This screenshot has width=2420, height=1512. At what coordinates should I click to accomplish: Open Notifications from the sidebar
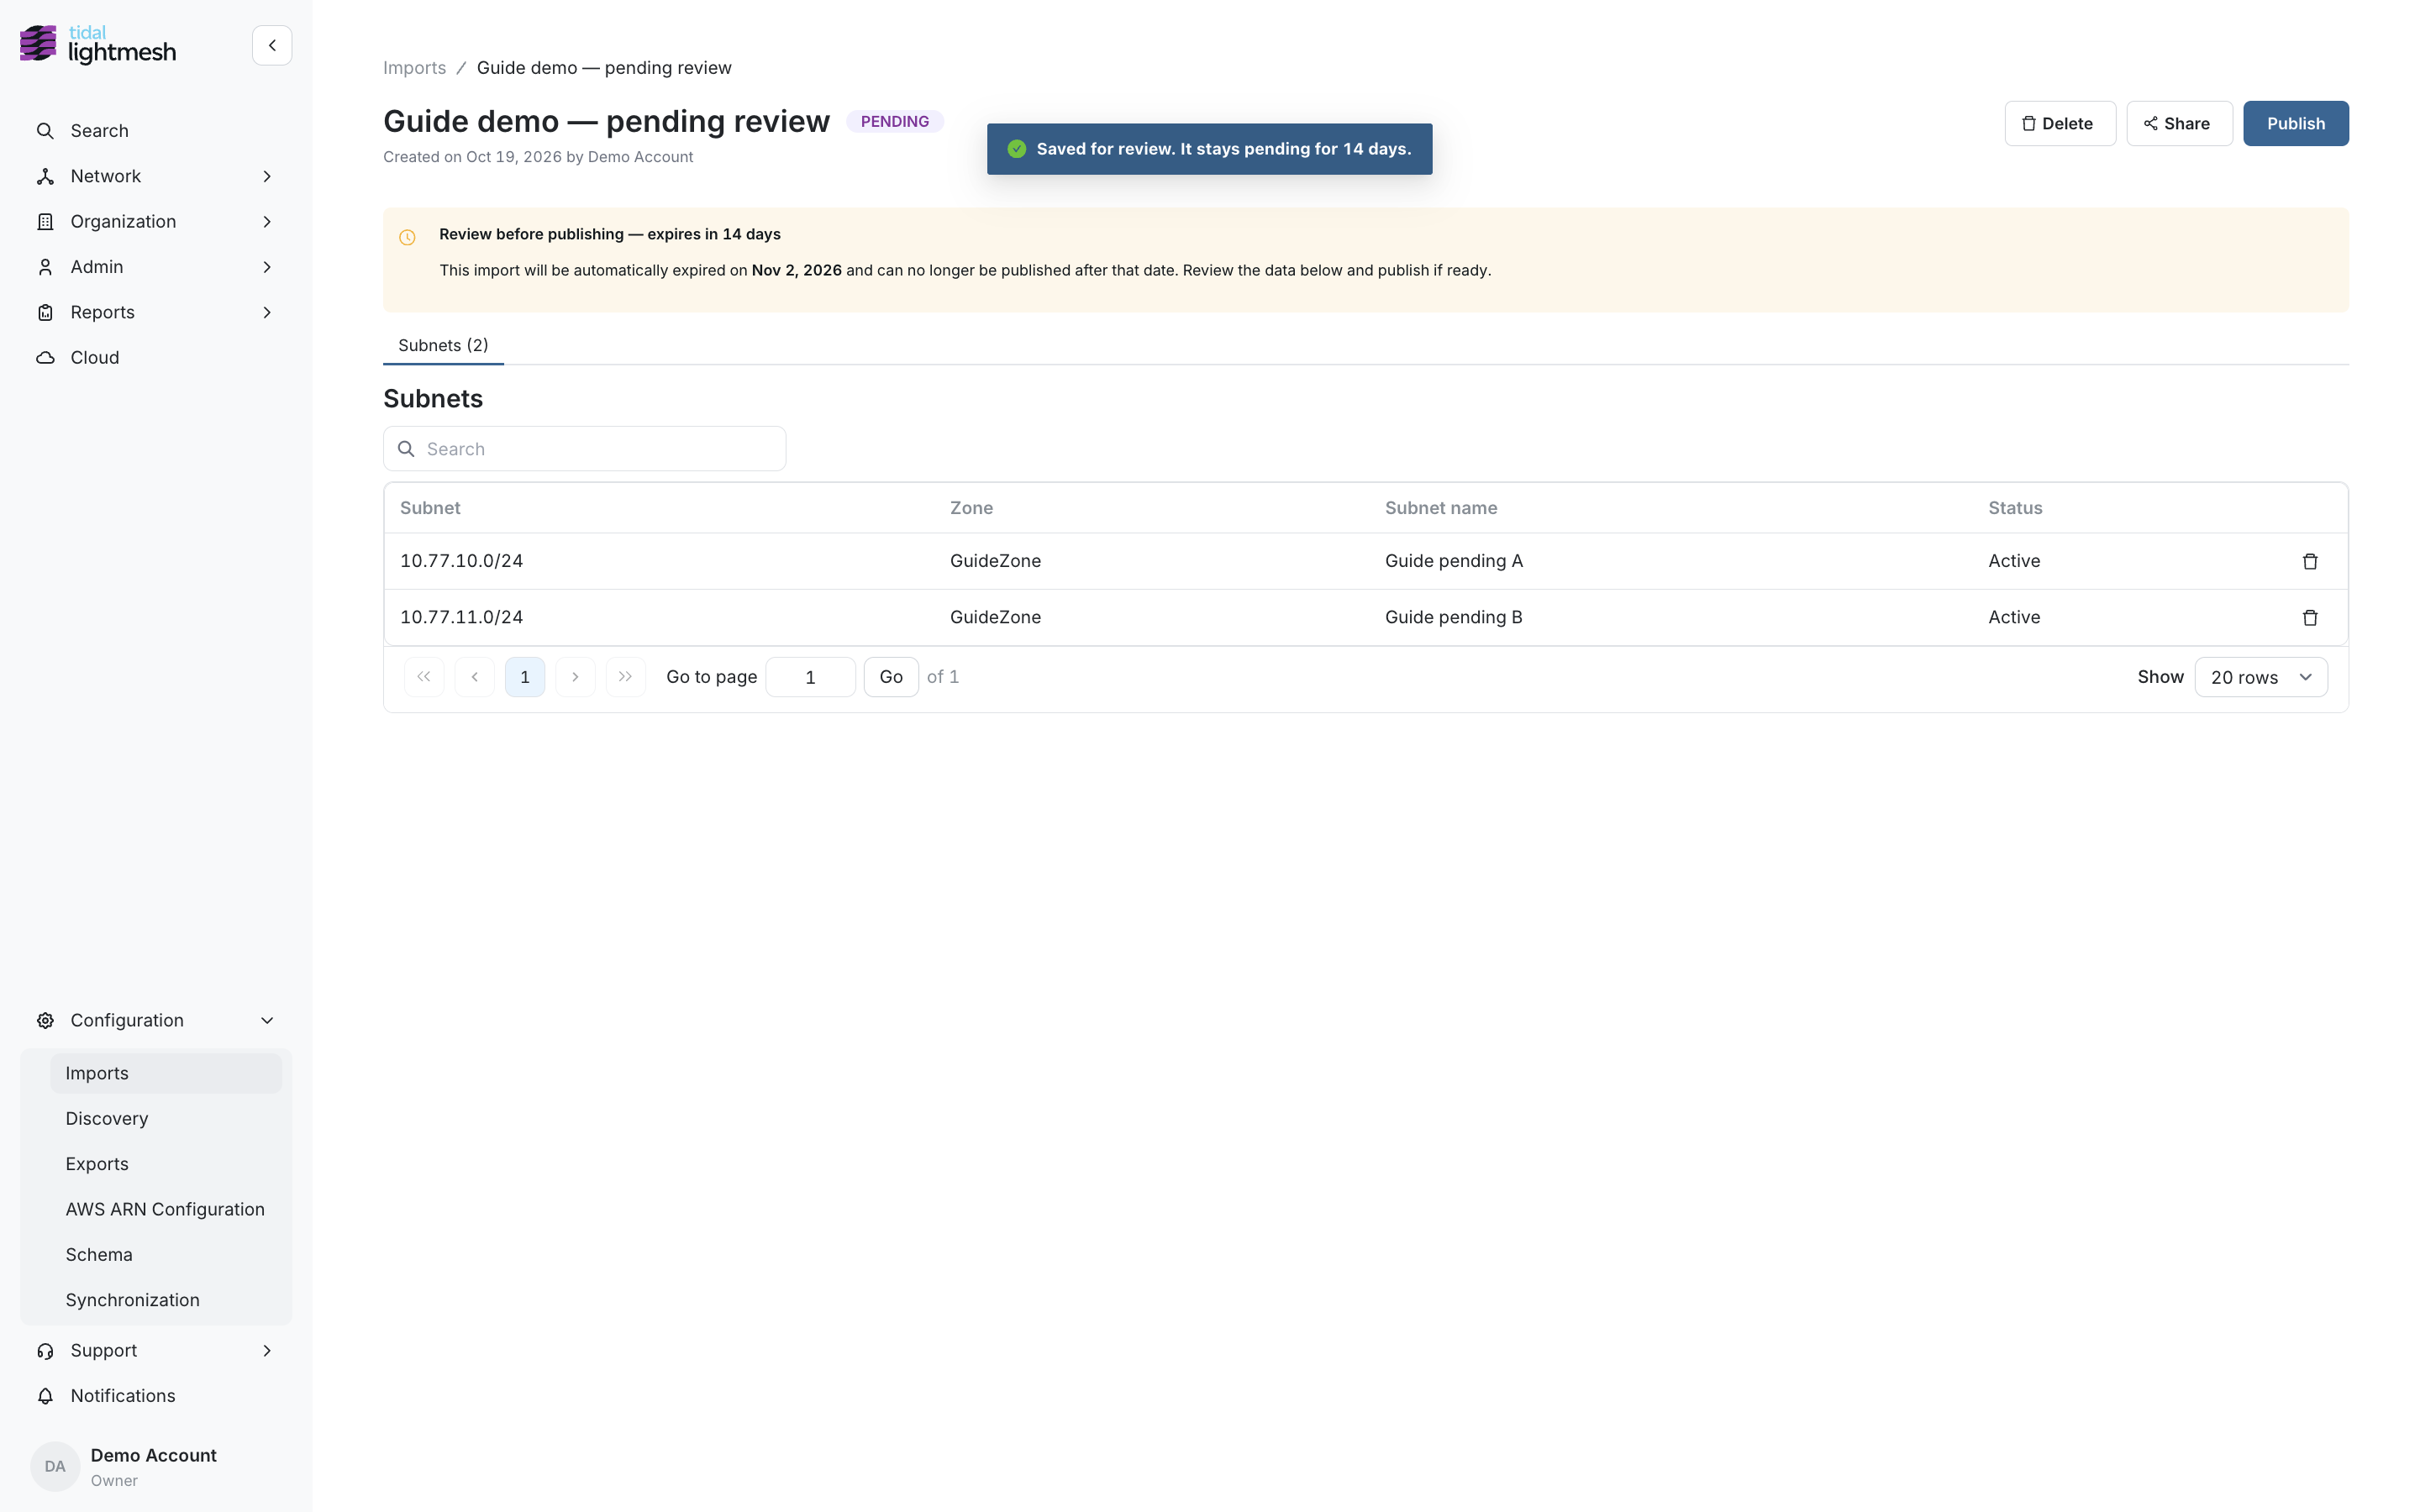click(x=155, y=1395)
